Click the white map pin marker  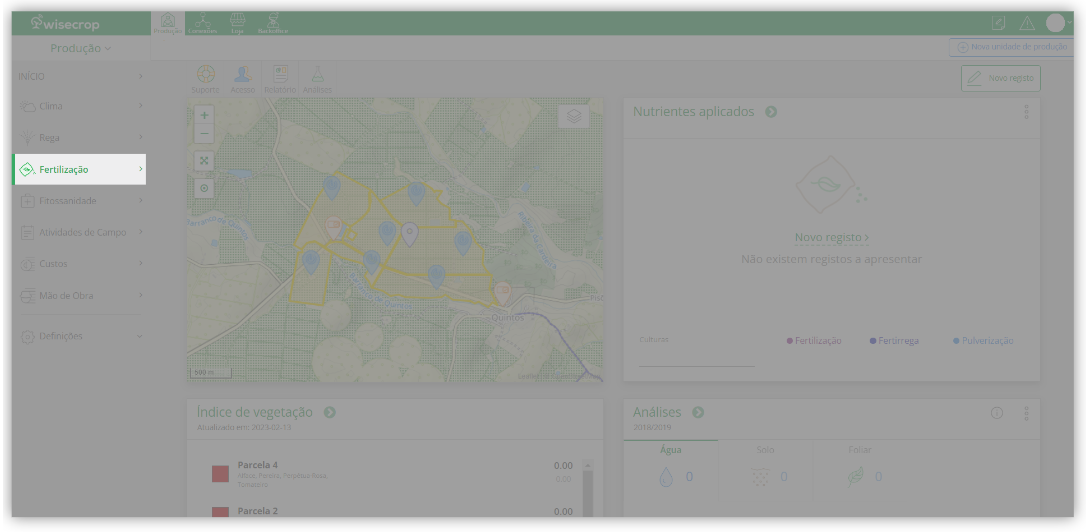point(409,234)
